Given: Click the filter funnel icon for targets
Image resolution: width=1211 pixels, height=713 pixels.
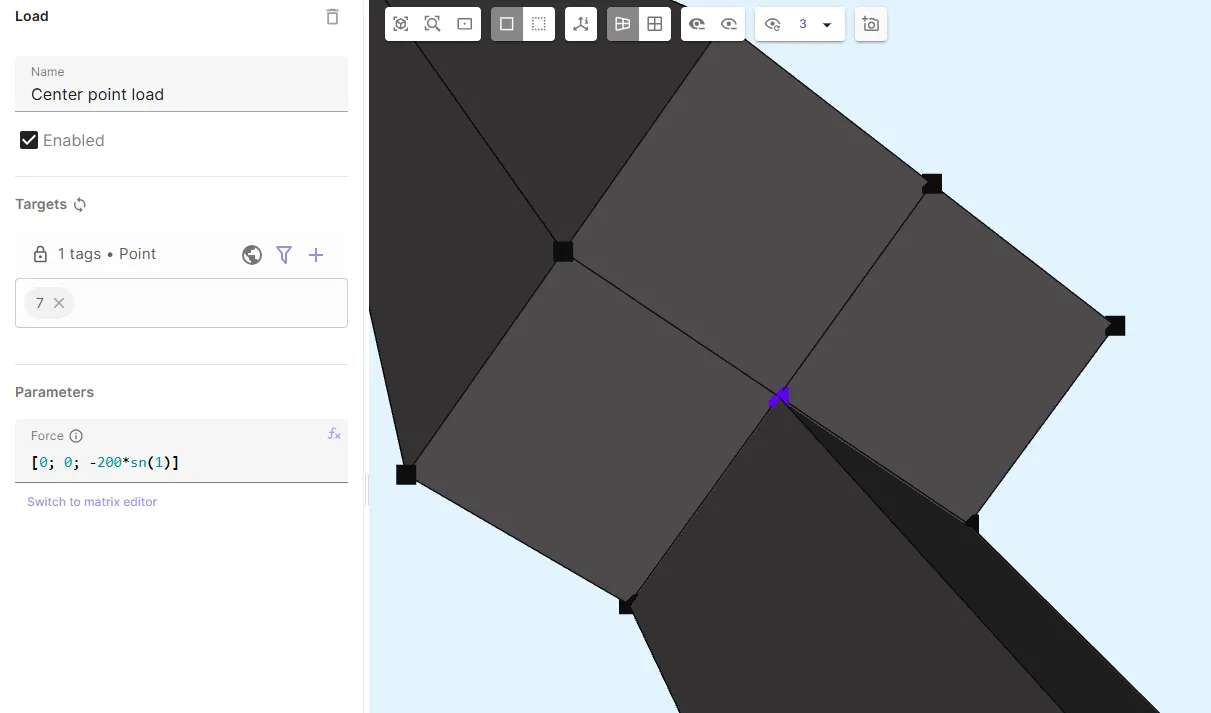Looking at the screenshot, I should (x=284, y=255).
